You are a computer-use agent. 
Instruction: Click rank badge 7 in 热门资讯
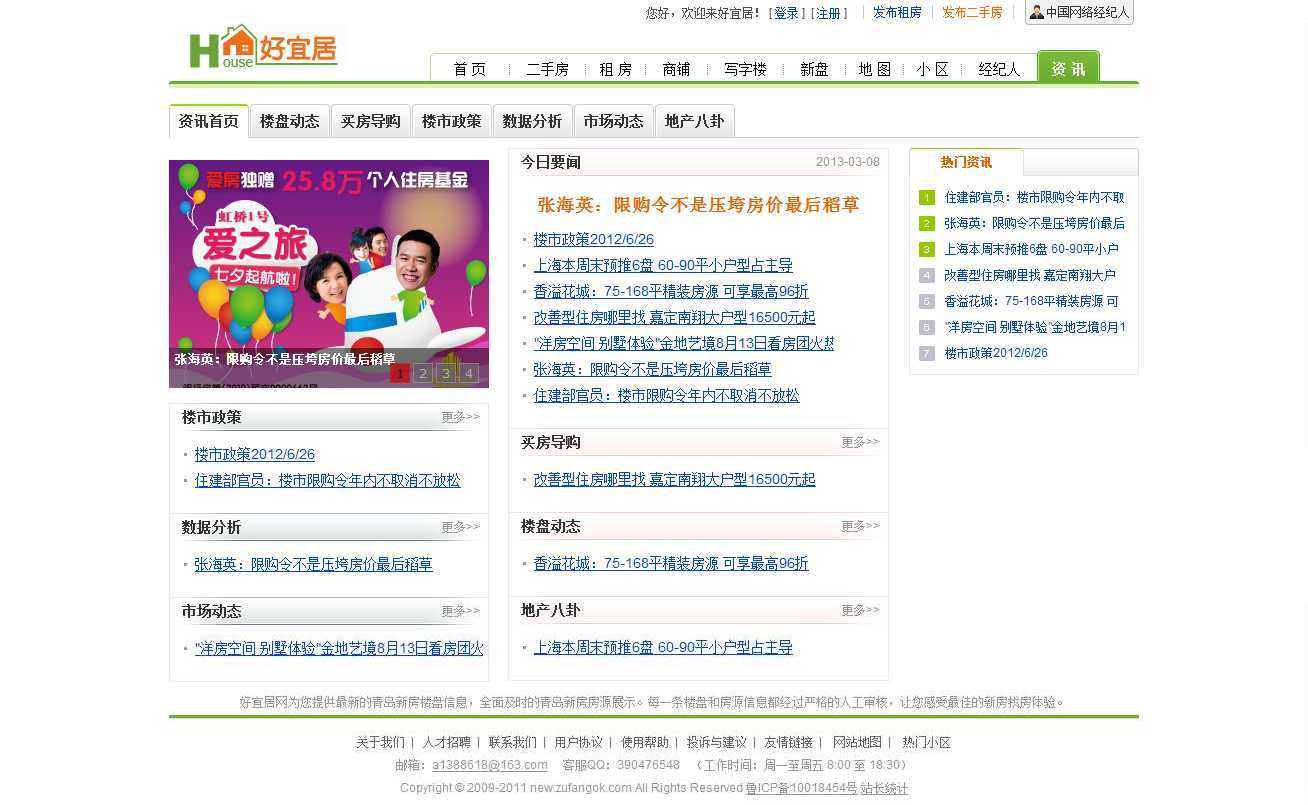(927, 354)
